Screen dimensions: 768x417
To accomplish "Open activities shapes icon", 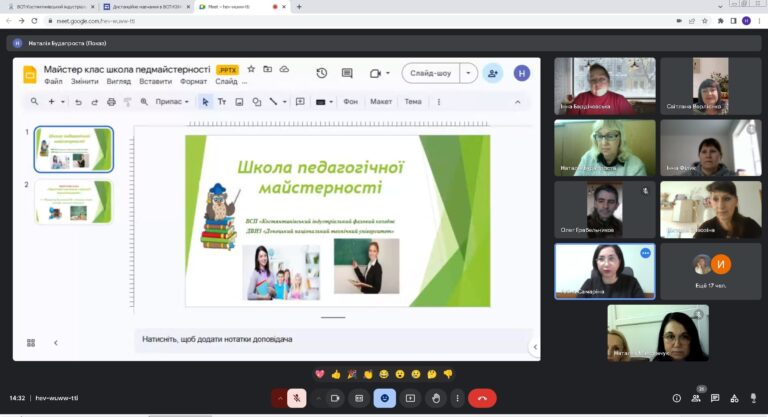I will (x=734, y=398).
